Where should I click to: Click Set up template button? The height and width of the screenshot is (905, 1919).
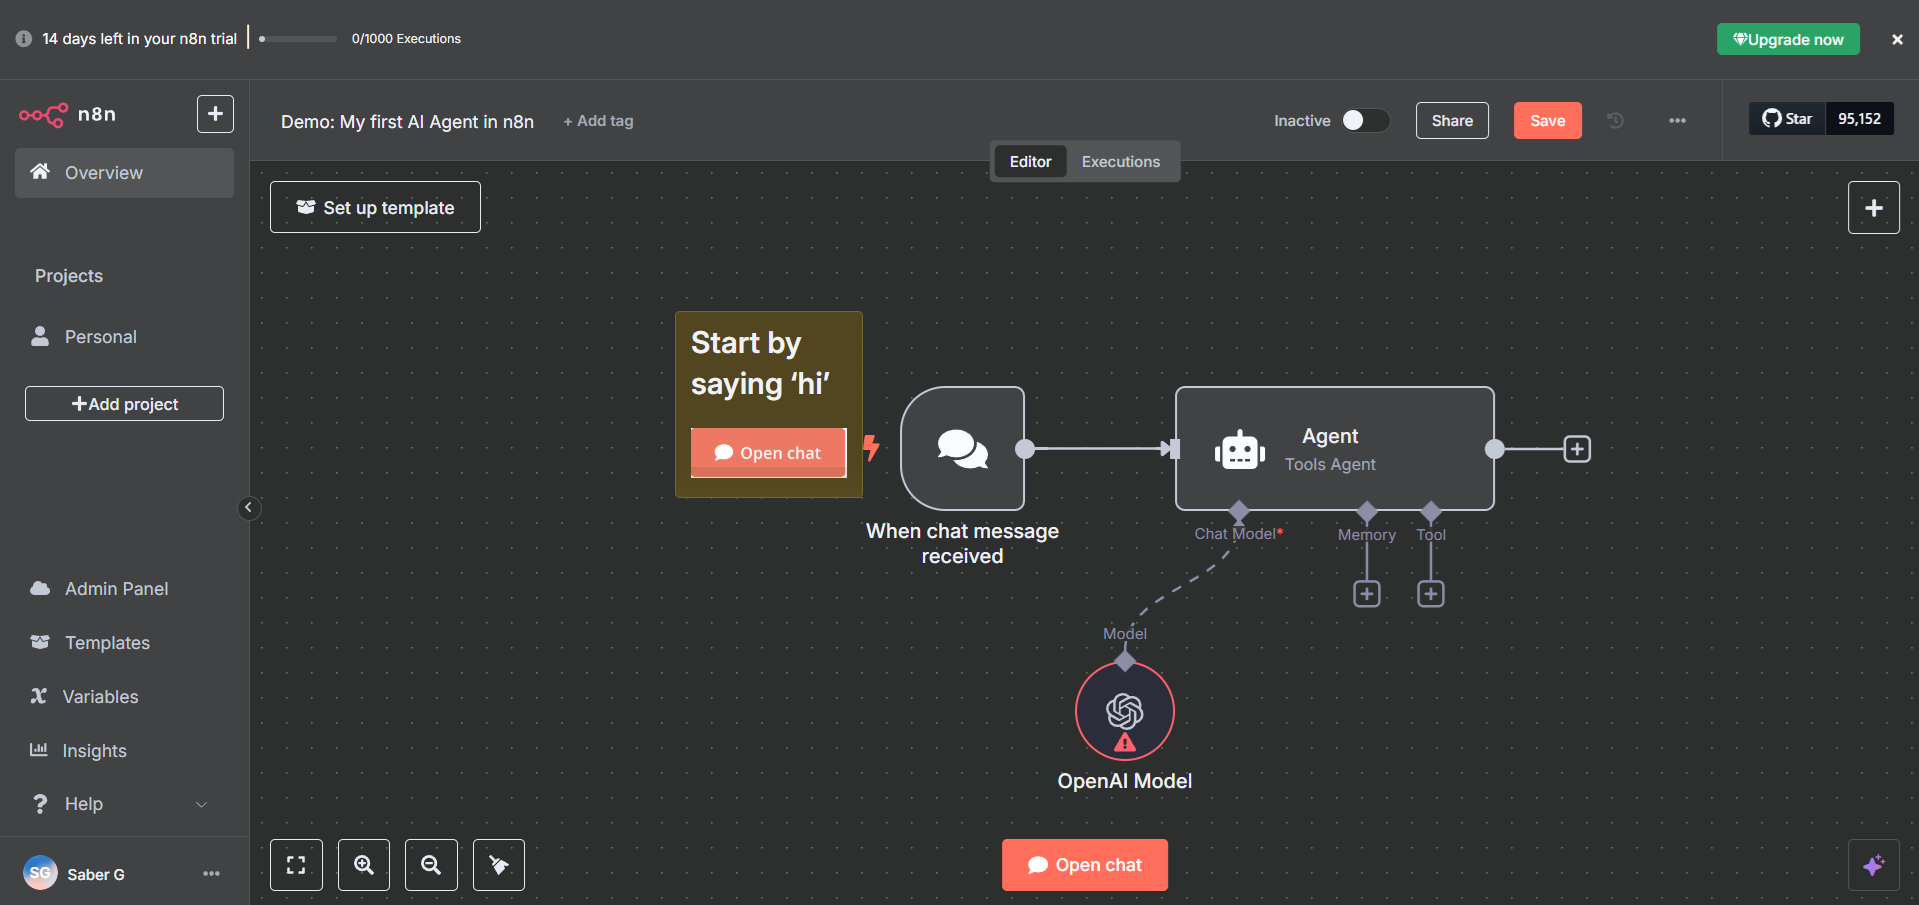[375, 207]
